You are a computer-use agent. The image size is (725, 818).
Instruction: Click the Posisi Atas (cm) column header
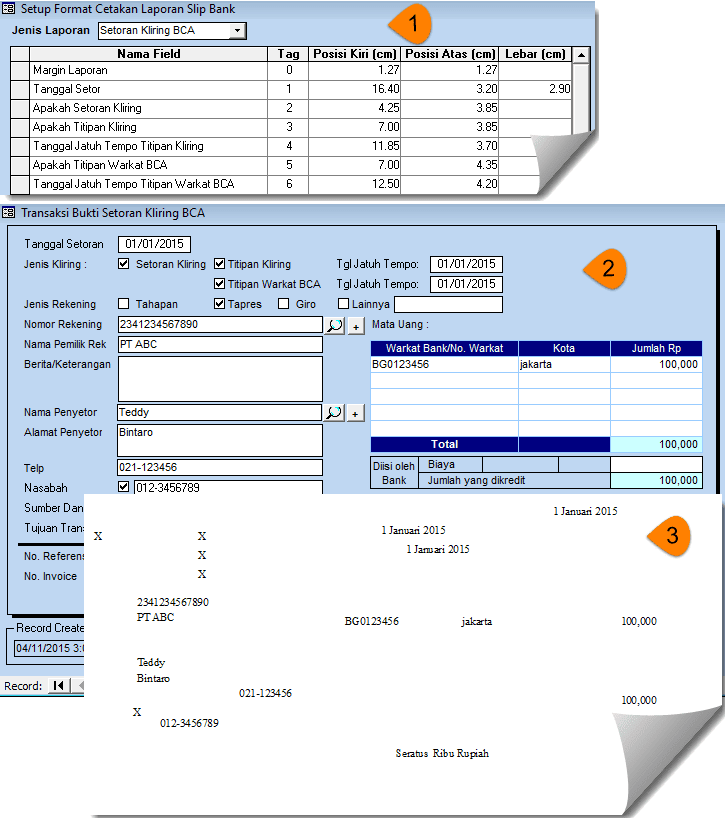[450, 54]
